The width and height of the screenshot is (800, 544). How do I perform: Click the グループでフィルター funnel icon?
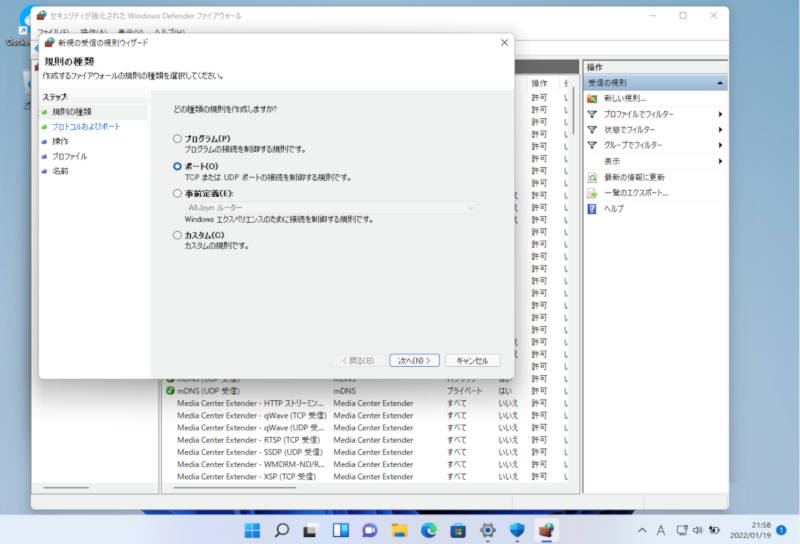point(592,145)
